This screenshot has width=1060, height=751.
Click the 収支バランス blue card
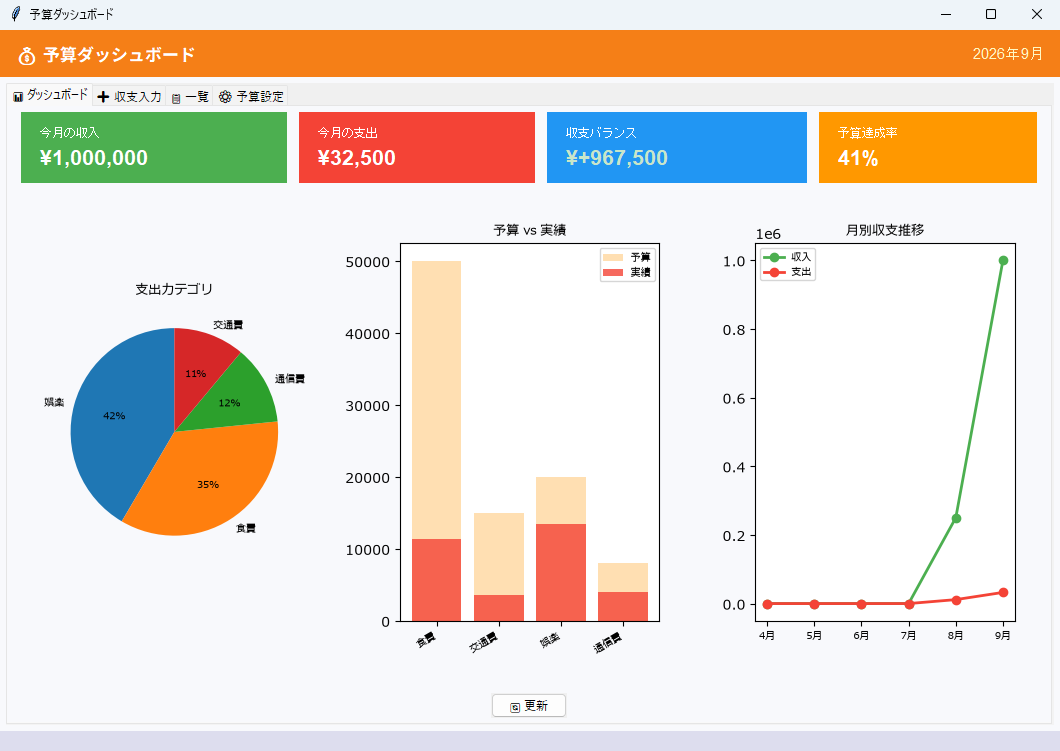point(677,147)
